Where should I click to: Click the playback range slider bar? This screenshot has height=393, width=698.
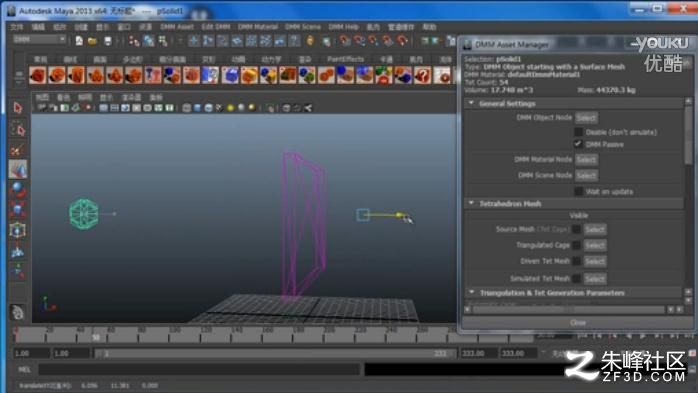point(275,353)
